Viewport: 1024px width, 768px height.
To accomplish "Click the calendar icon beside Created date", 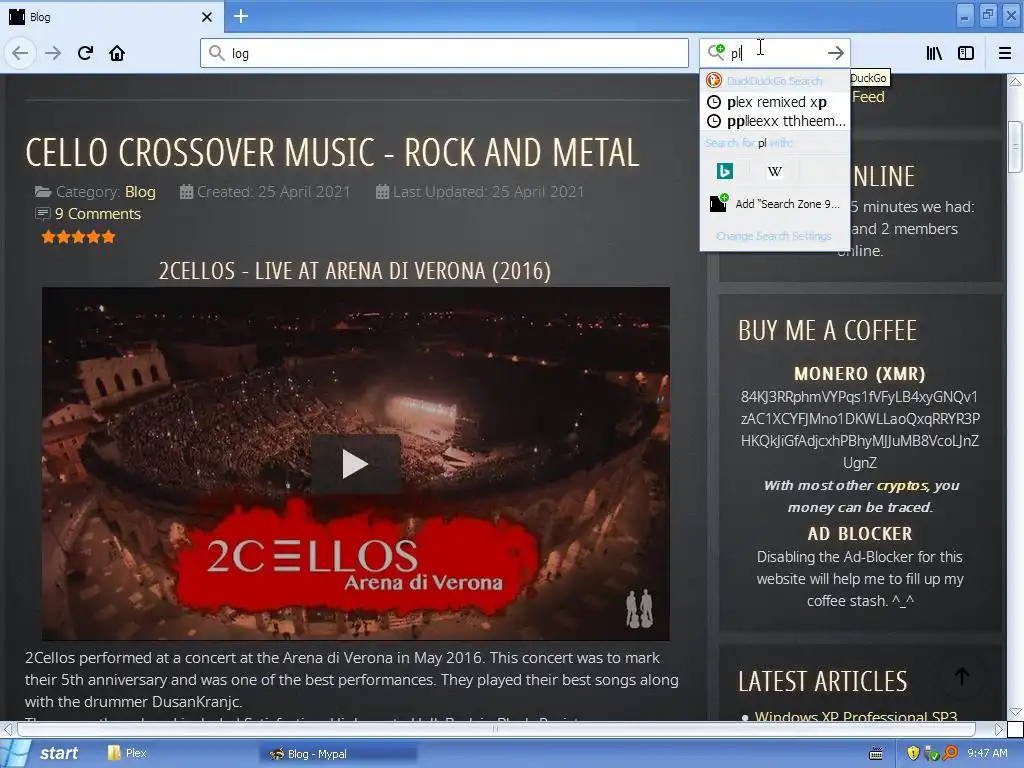I will click(x=186, y=192).
